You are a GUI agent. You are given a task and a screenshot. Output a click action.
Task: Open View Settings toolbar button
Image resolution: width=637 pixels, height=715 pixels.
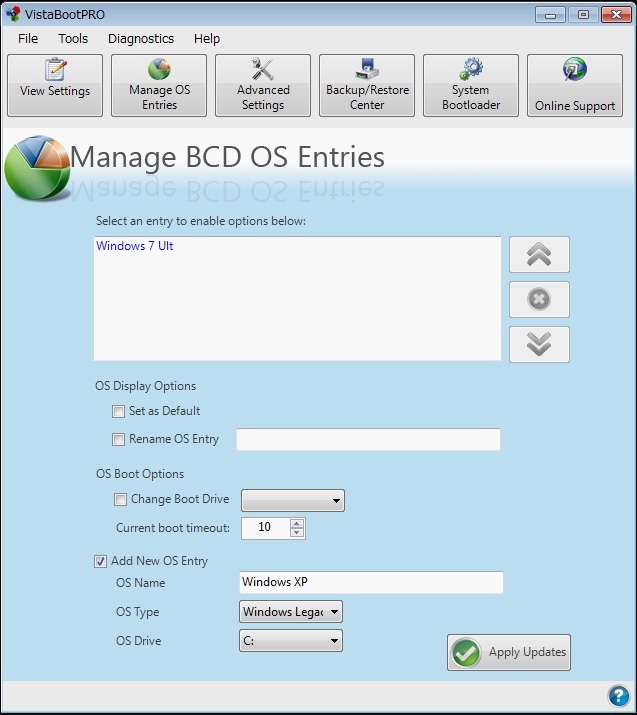pos(55,85)
